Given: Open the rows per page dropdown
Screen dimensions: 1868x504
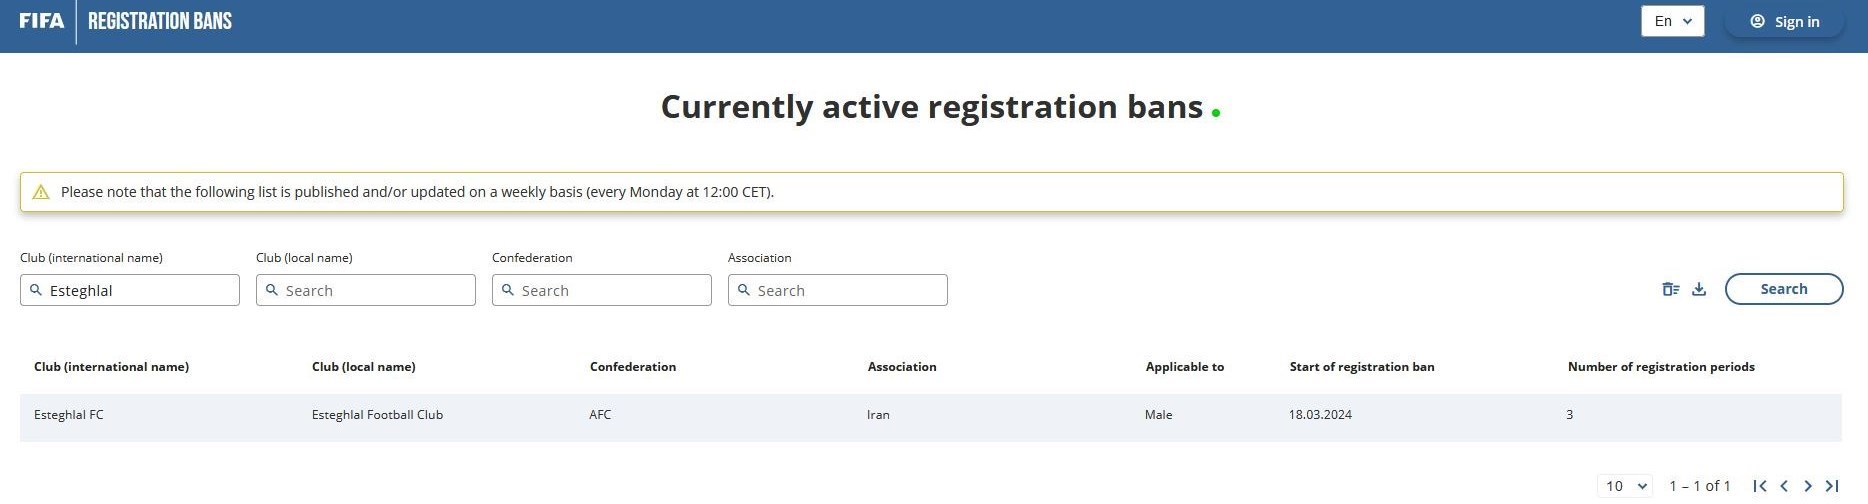Looking at the screenshot, I should tap(1625, 486).
